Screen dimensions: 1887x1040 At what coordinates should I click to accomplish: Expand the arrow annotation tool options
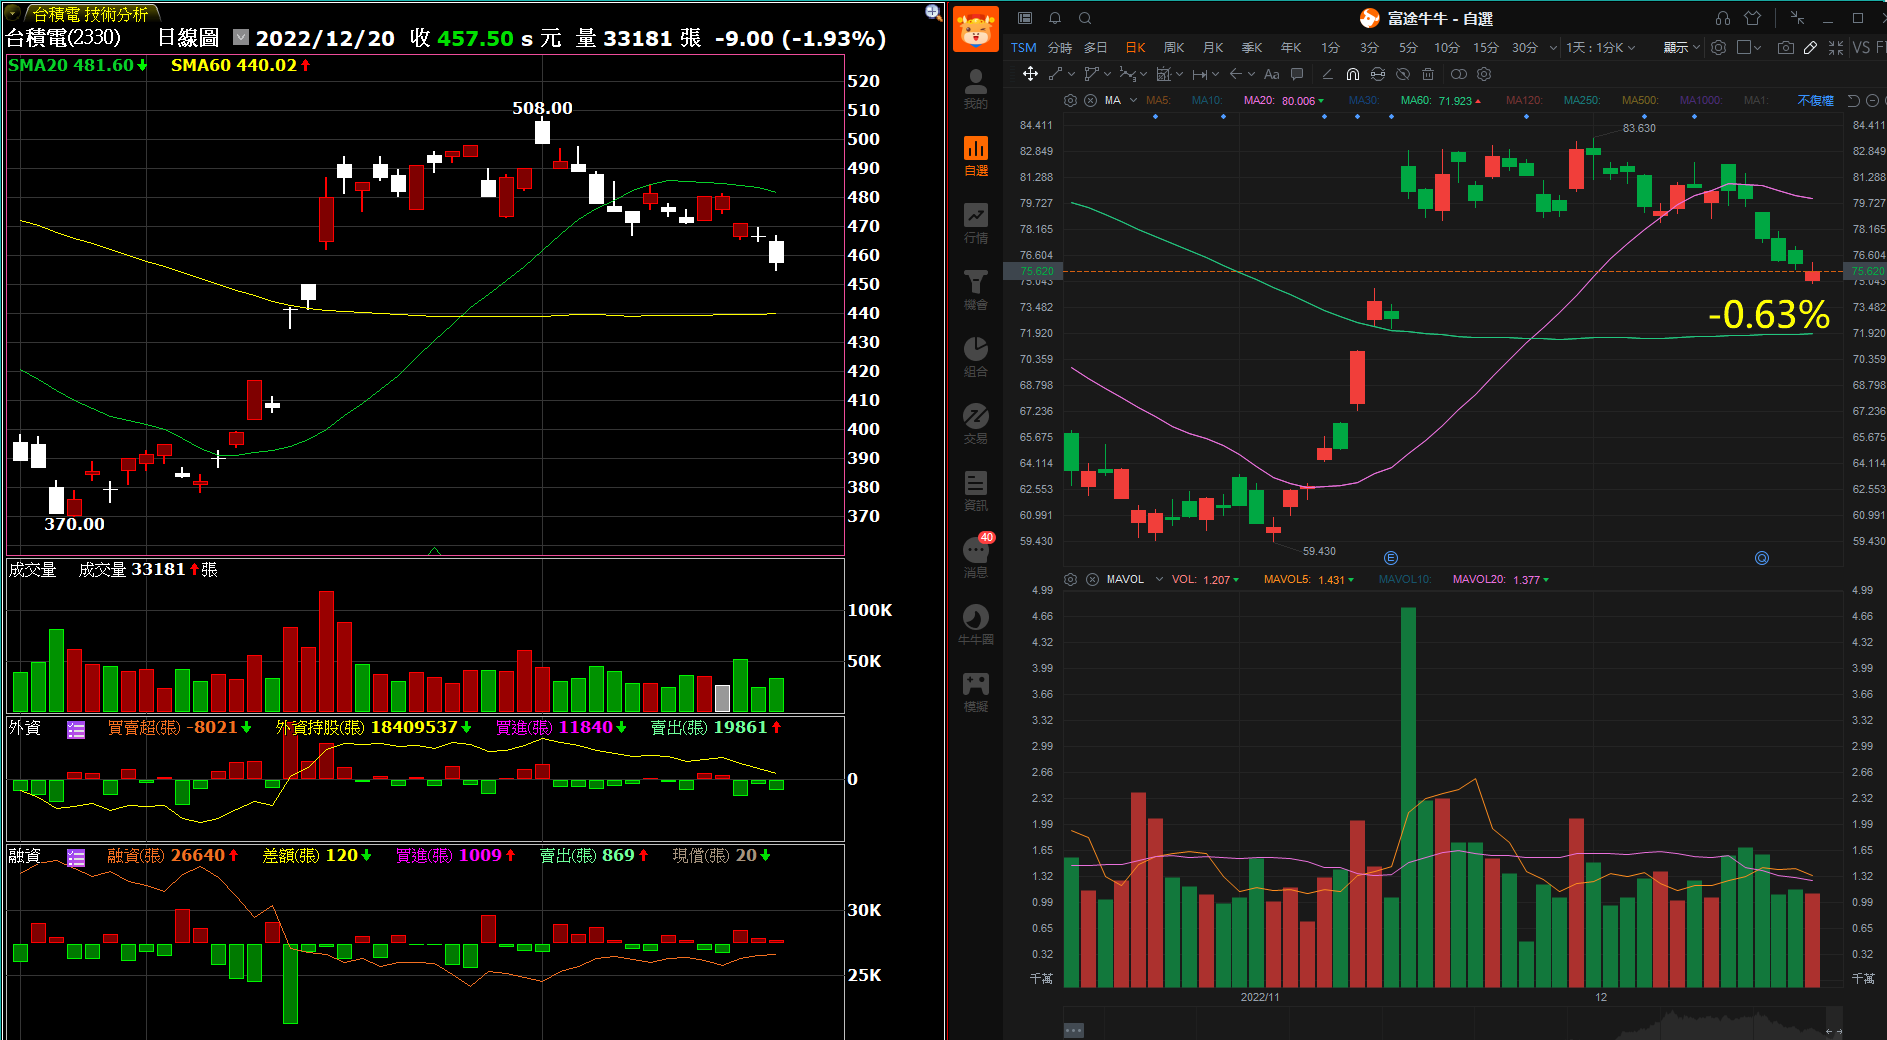(1251, 74)
